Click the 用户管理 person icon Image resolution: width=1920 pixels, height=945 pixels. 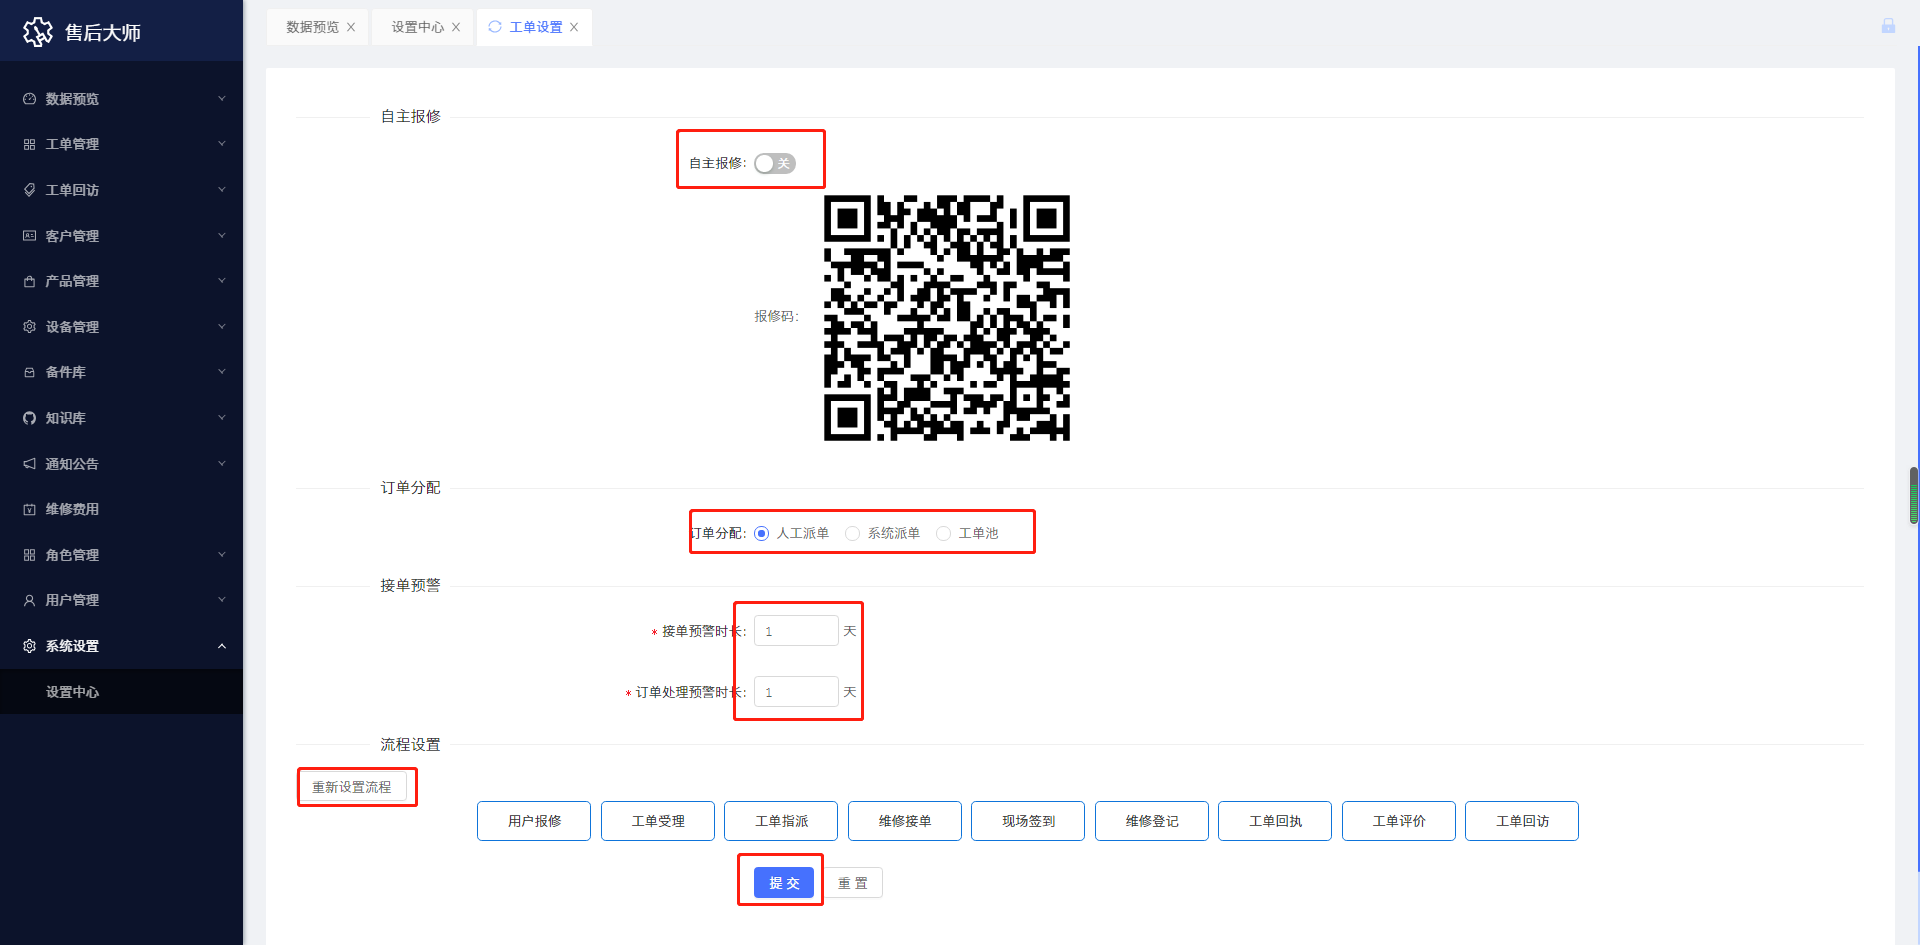coord(29,600)
